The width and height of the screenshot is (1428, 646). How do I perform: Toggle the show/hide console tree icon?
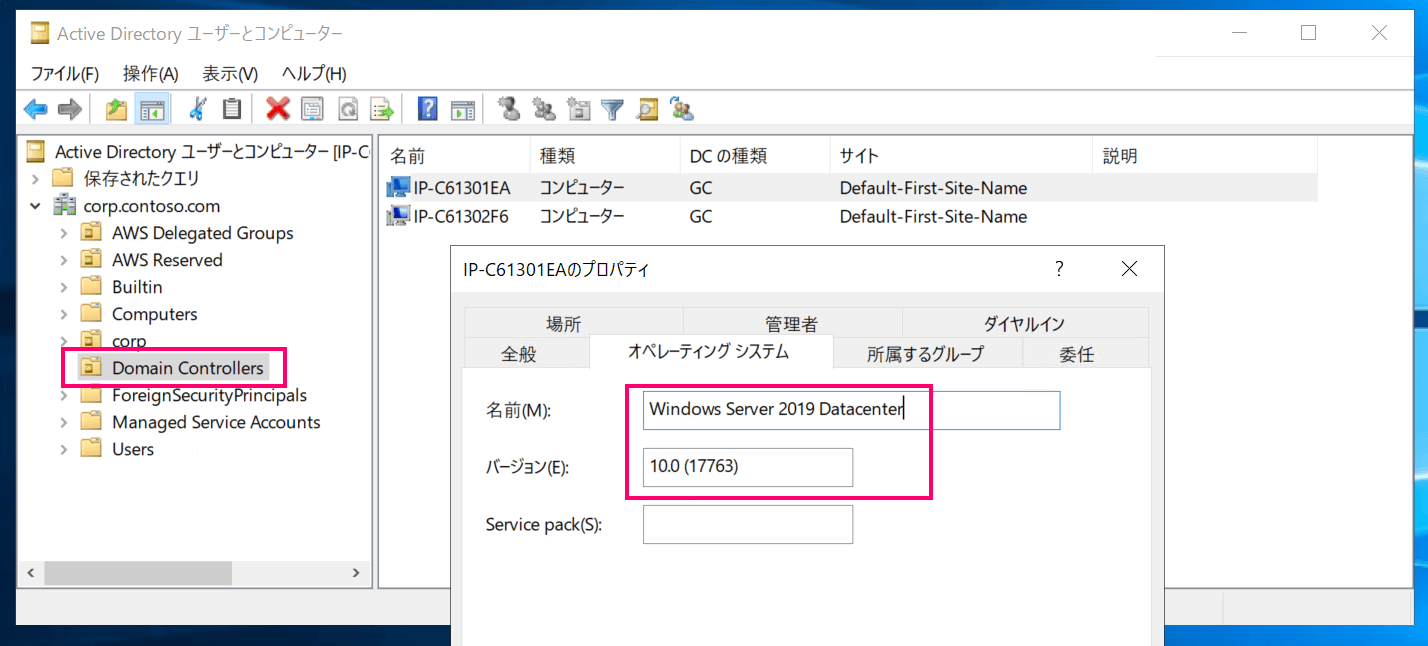point(152,109)
